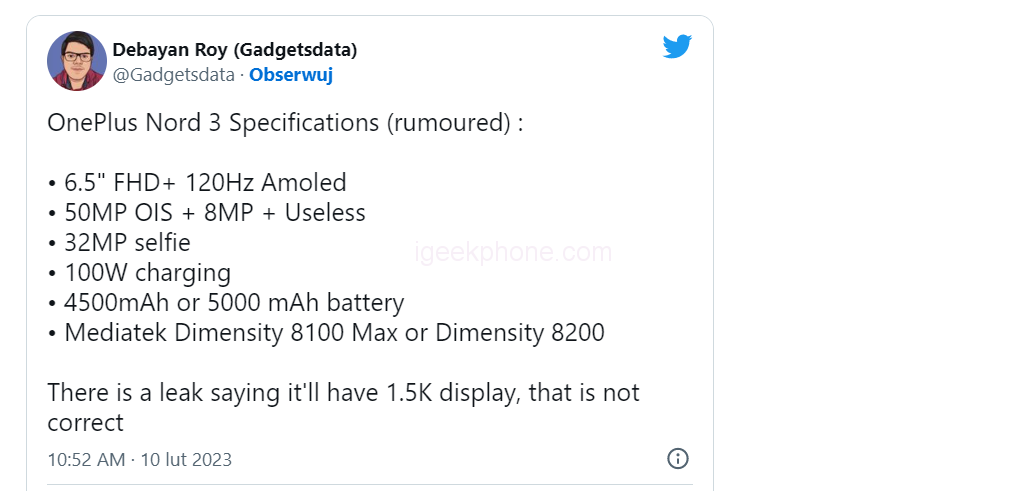The height and width of the screenshot is (491, 1012).
Task: Click the 100W charging bullet
Action: click(146, 273)
